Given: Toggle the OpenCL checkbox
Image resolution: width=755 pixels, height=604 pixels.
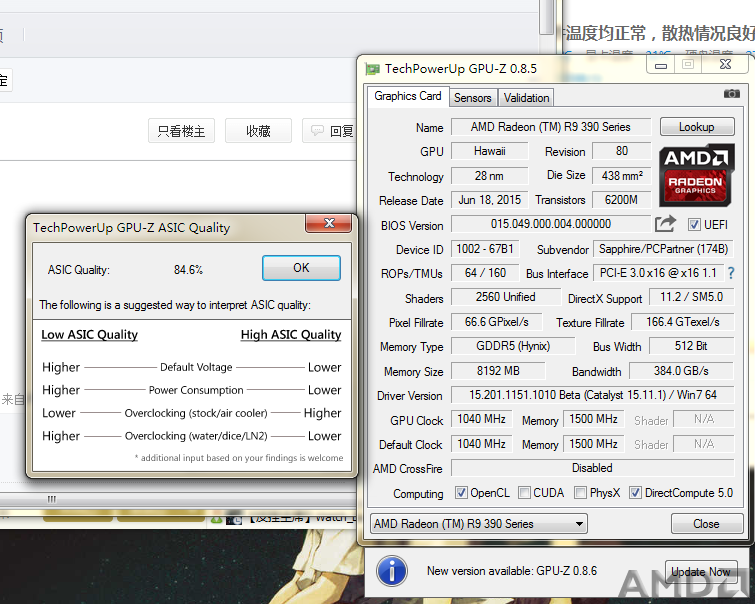Looking at the screenshot, I should click(461, 493).
